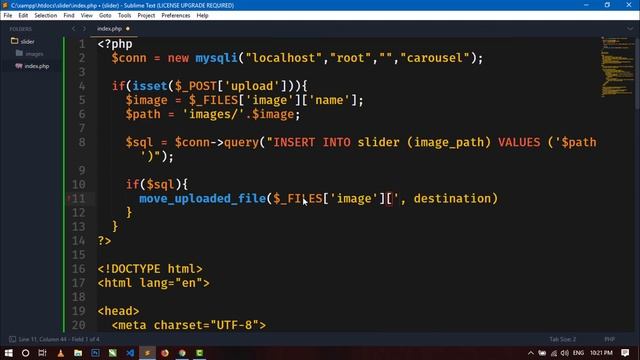The width and height of the screenshot is (640, 360).
Task: Click line number 16 in gutter
Action: click(x=78, y=269)
